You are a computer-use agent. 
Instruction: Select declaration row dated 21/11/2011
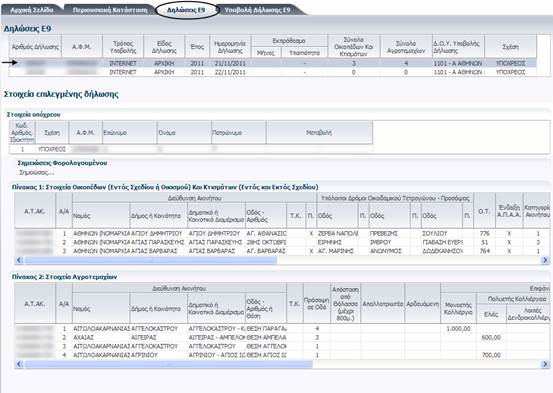[x=273, y=63]
